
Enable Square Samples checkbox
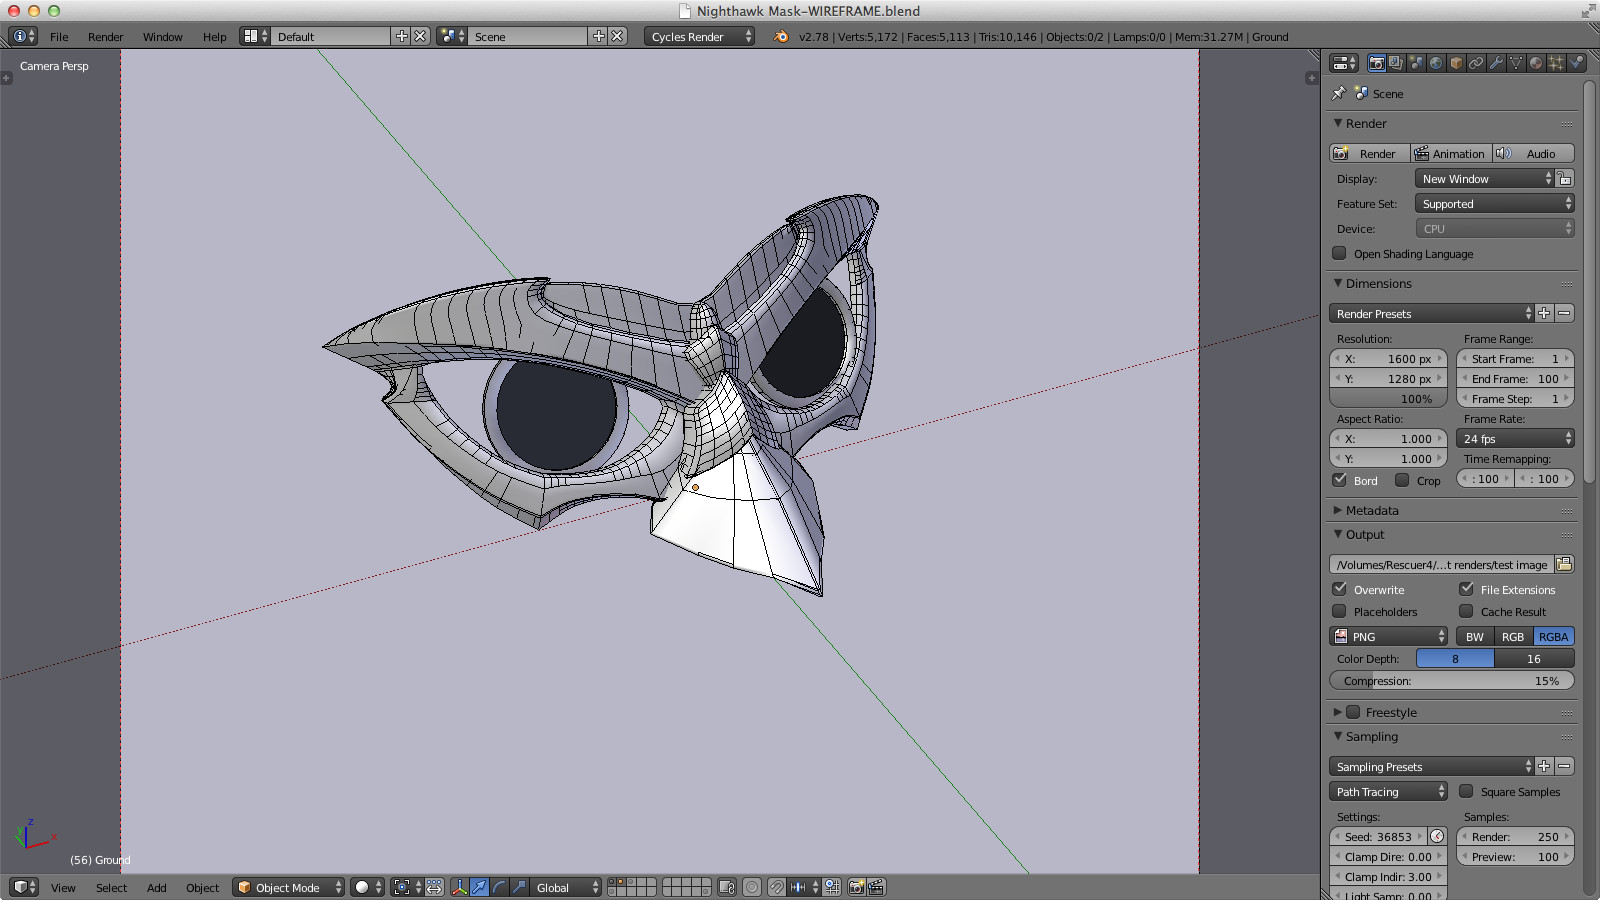[1466, 791]
